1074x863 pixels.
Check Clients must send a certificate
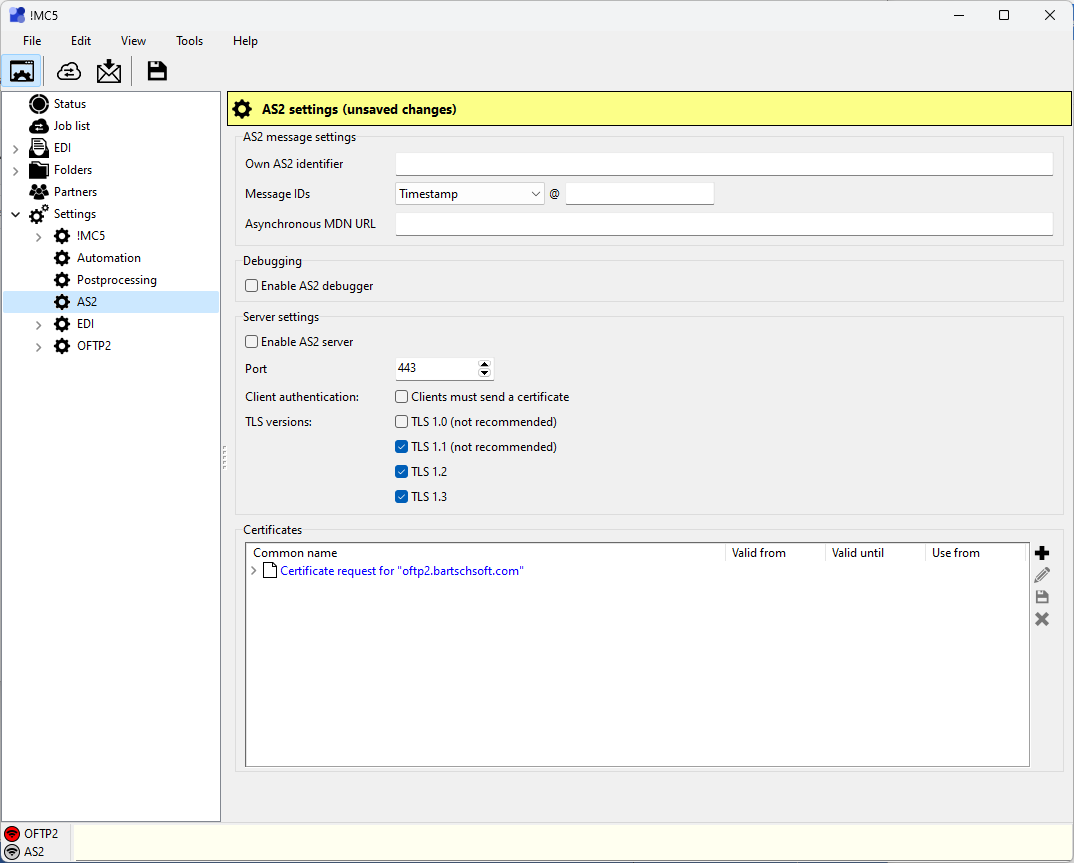pyautogui.click(x=401, y=397)
